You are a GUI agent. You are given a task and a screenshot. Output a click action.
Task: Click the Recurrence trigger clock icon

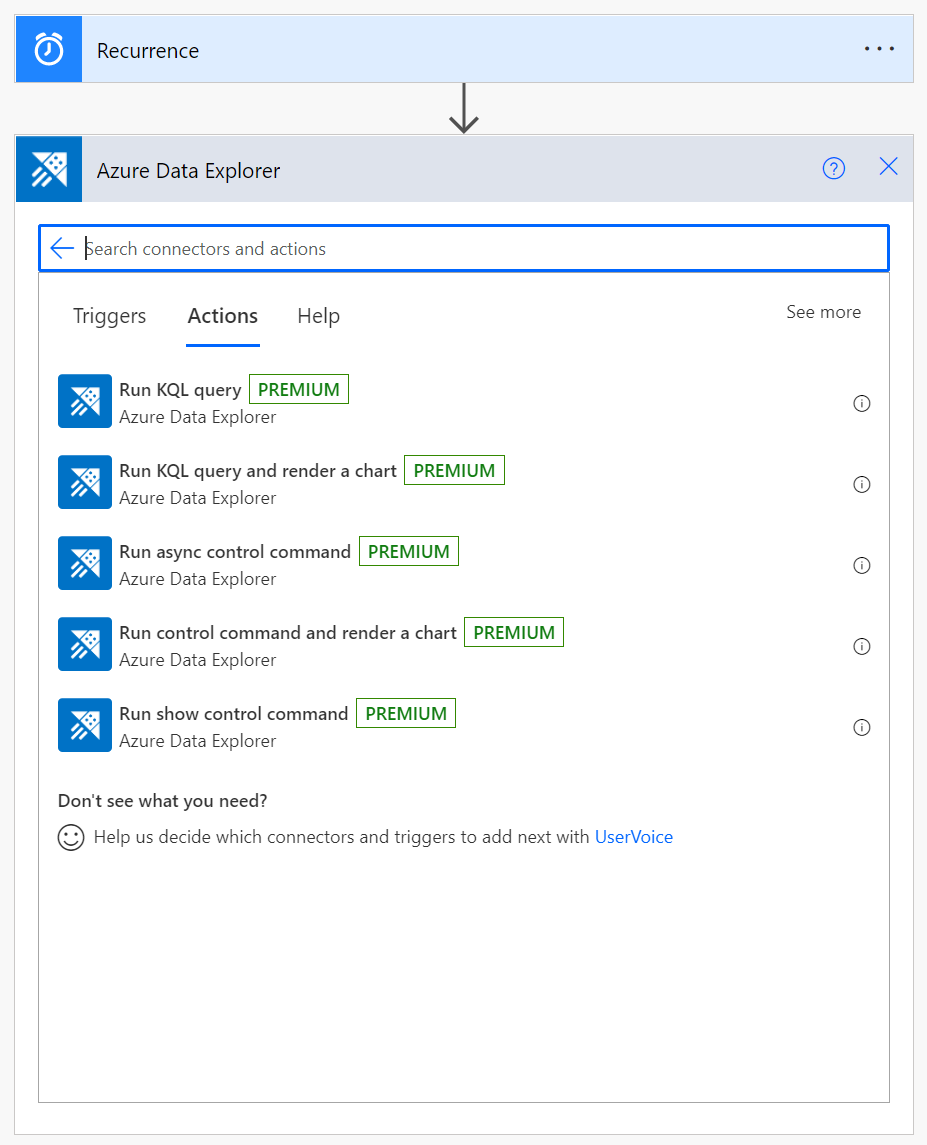pyautogui.click(x=48, y=48)
